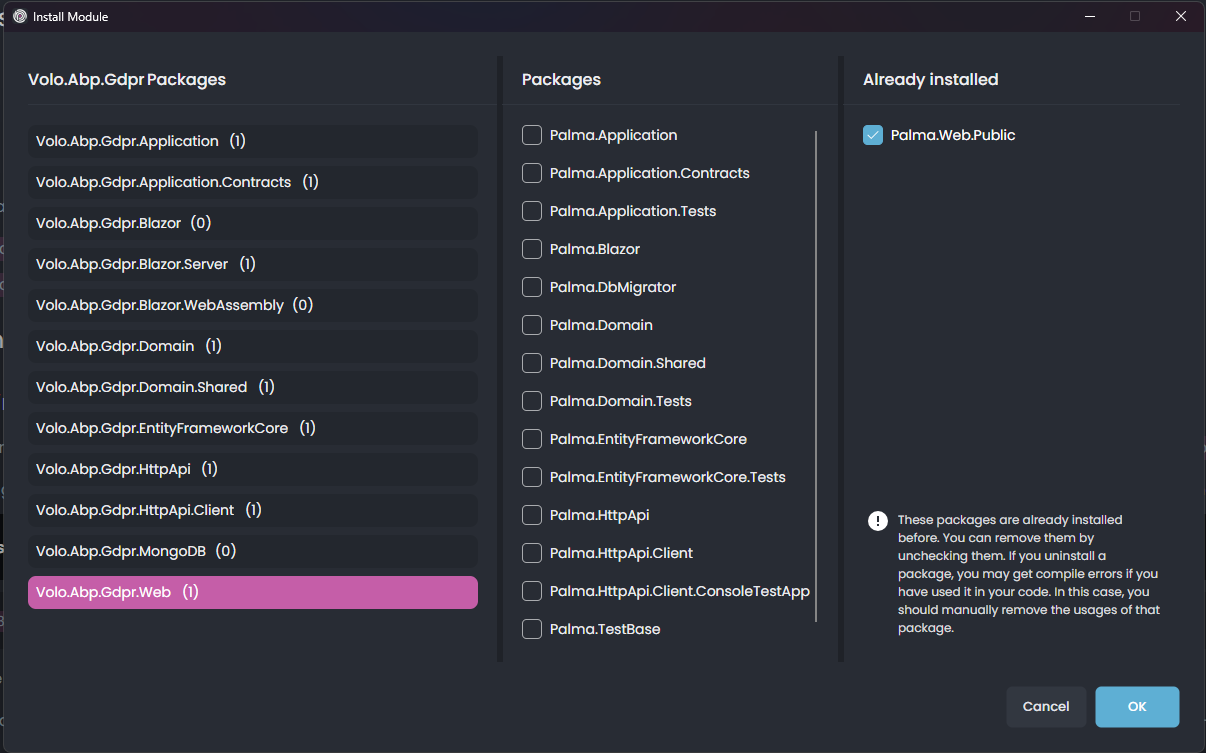Image resolution: width=1206 pixels, height=753 pixels.
Task: Select Volo.Abp.Gdpr.HttpApi.Client in the list
Action: pyautogui.click(x=252, y=510)
